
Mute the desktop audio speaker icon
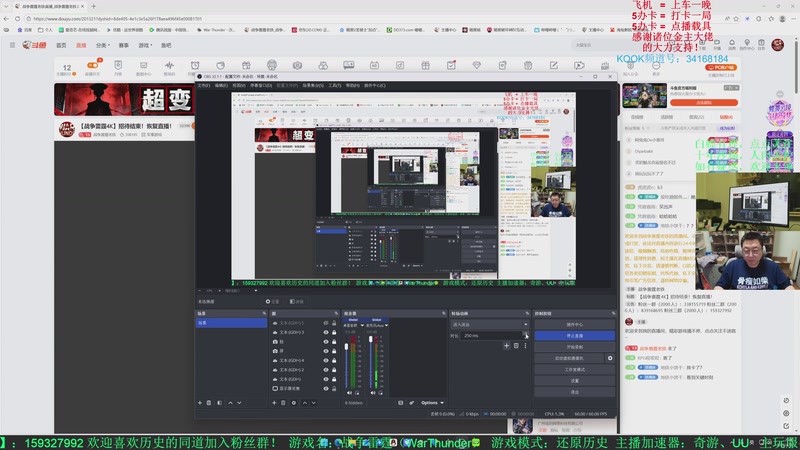tap(349, 393)
